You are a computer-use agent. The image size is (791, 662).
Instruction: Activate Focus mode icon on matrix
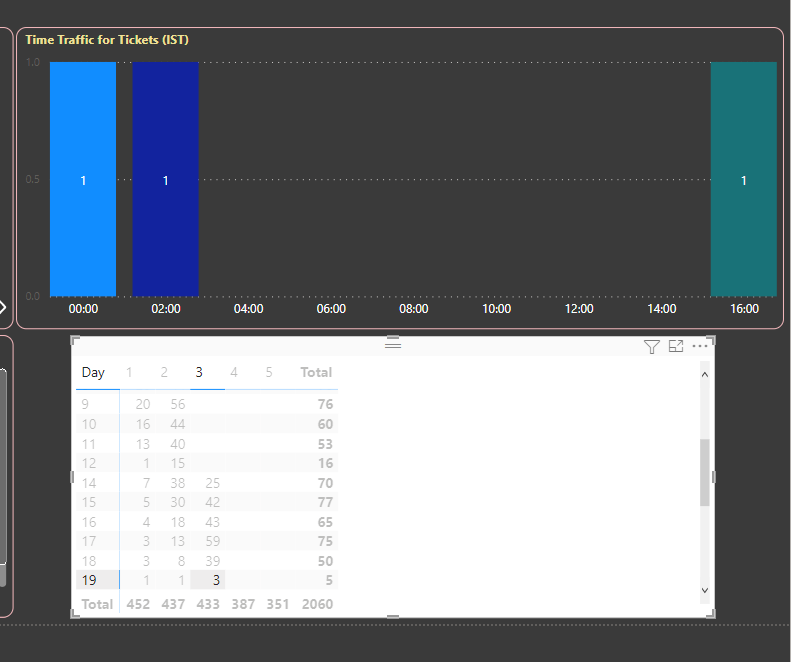pyautogui.click(x=676, y=346)
